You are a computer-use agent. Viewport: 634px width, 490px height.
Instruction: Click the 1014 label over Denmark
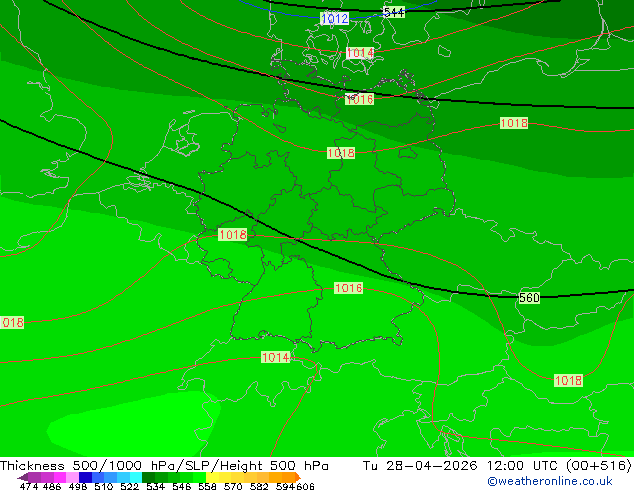pyautogui.click(x=360, y=53)
